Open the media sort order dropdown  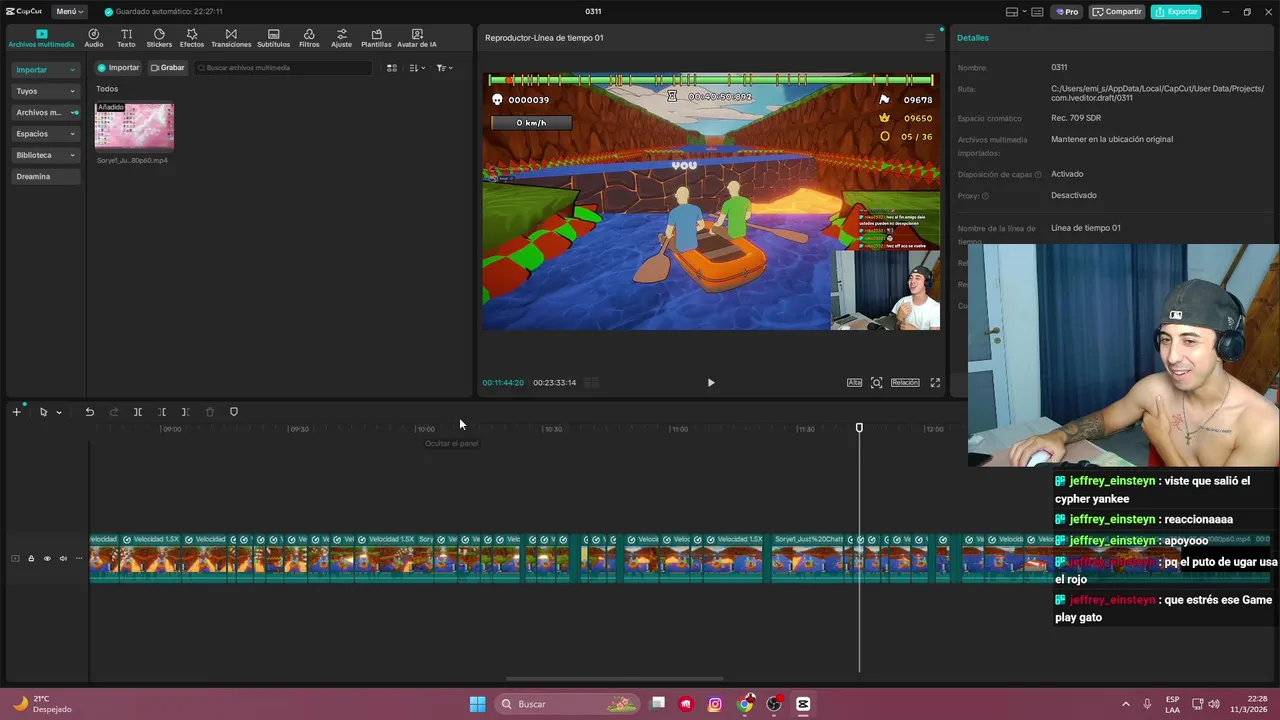point(418,68)
